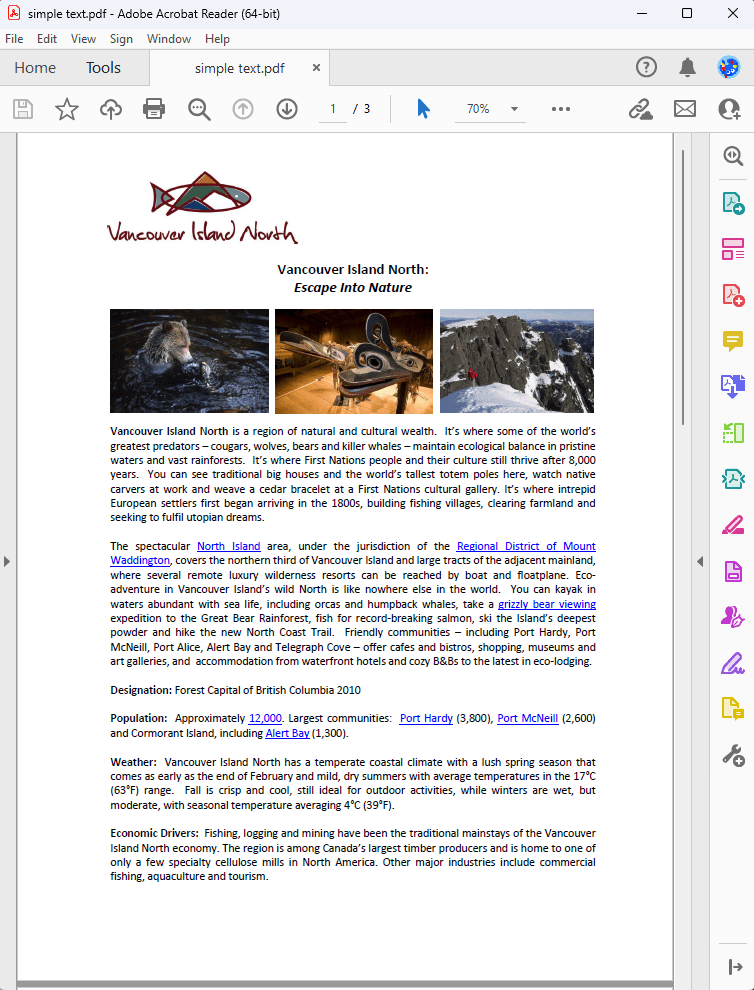The image size is (754, 990).
Task: Click the upload to cloud icon
Action: (x=111, y=109)
